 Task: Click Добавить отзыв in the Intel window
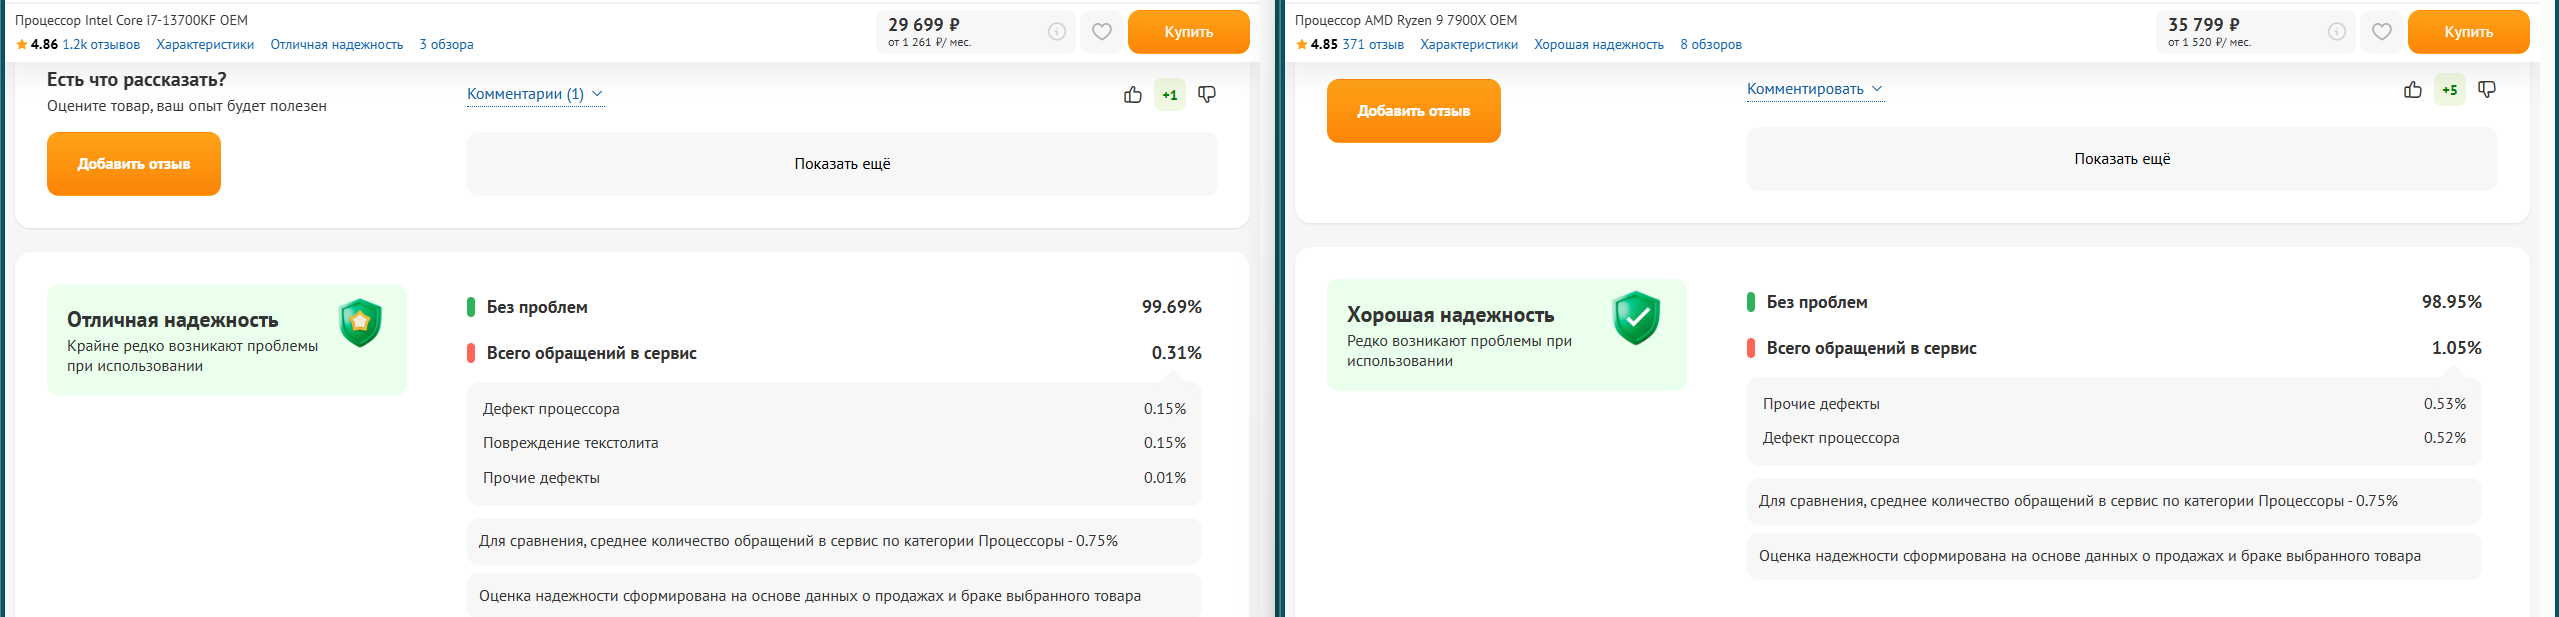coord(134,164)
